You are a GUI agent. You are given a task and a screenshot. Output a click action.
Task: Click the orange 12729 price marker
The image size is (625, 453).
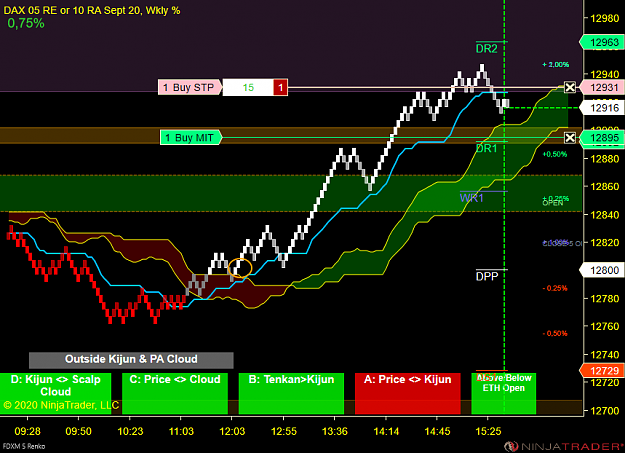[601, 370]
